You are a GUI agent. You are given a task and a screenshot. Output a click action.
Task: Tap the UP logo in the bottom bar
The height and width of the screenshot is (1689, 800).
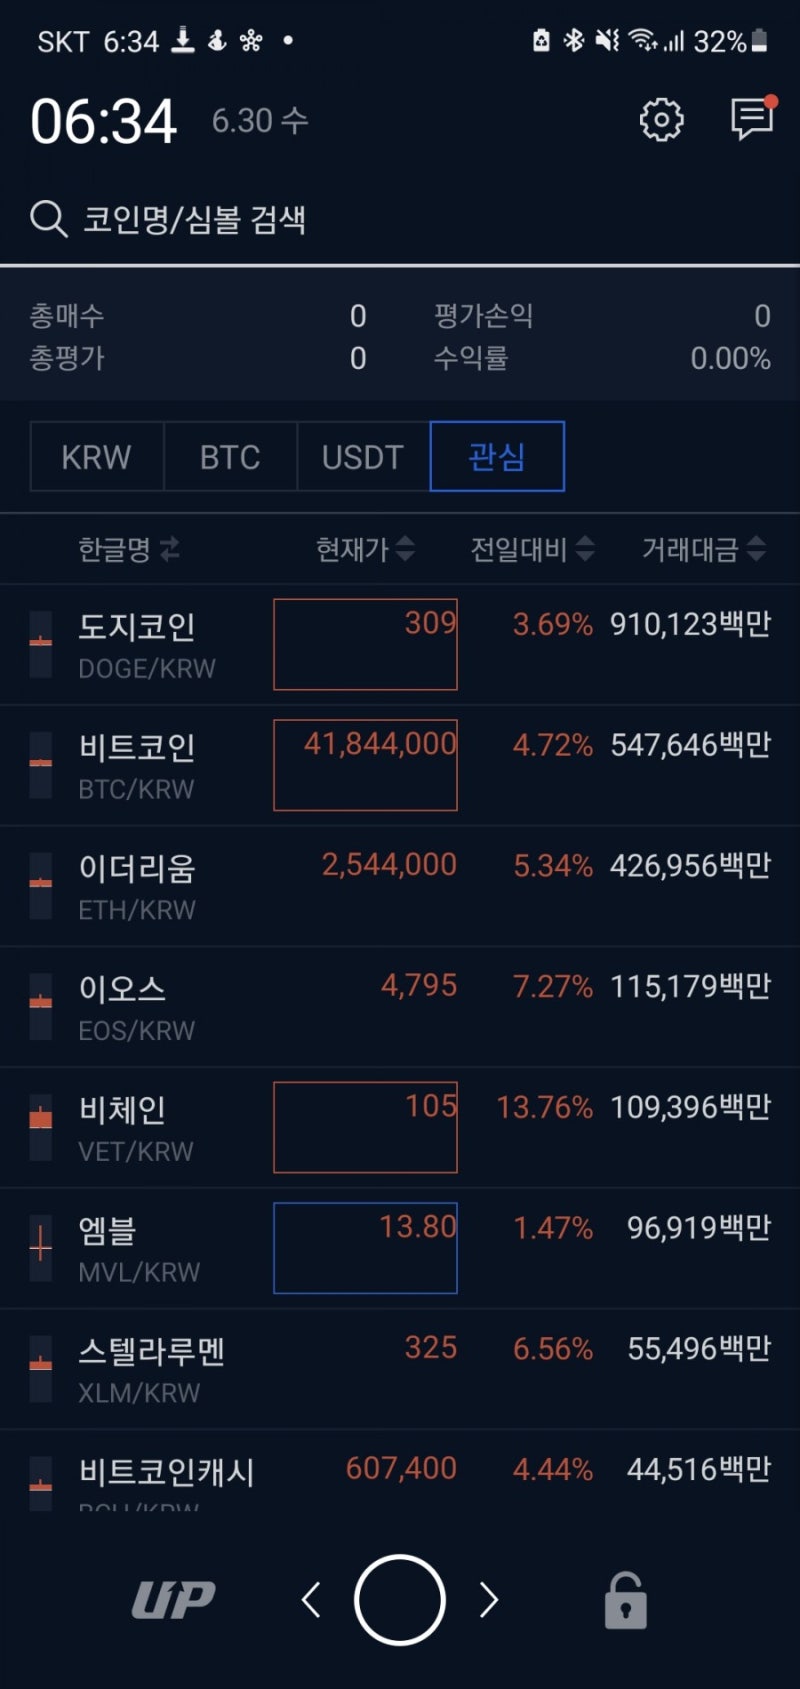(172, 1597)
